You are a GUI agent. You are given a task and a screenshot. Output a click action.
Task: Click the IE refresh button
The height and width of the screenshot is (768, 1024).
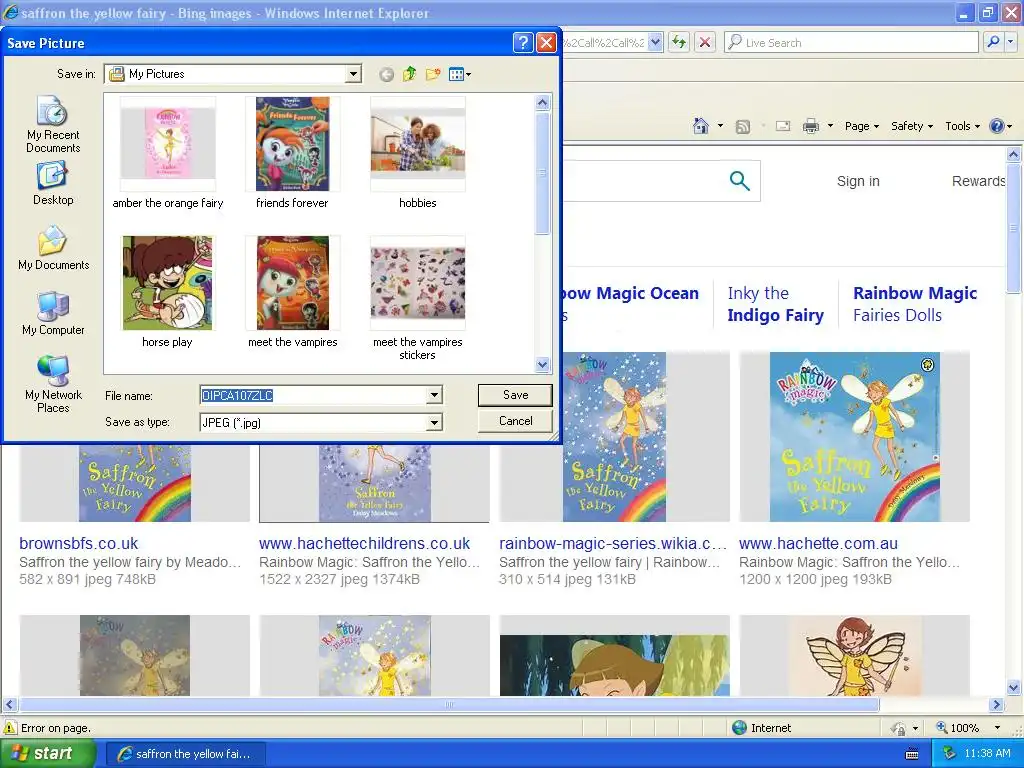click(x=679, y=42)
